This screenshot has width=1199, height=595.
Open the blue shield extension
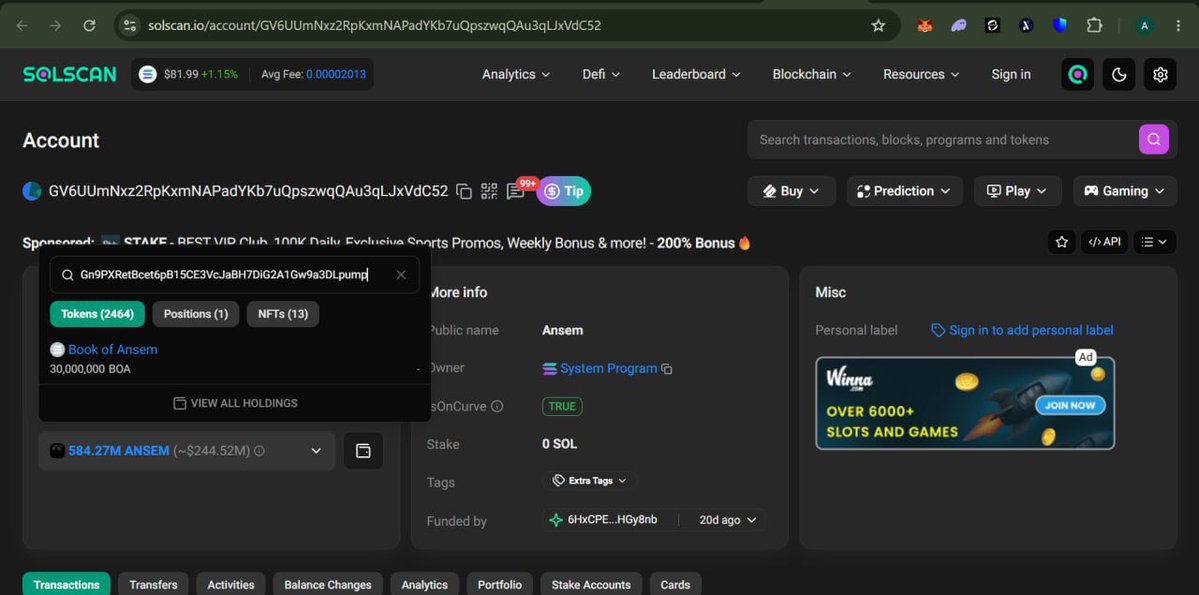coord(1060,25)
